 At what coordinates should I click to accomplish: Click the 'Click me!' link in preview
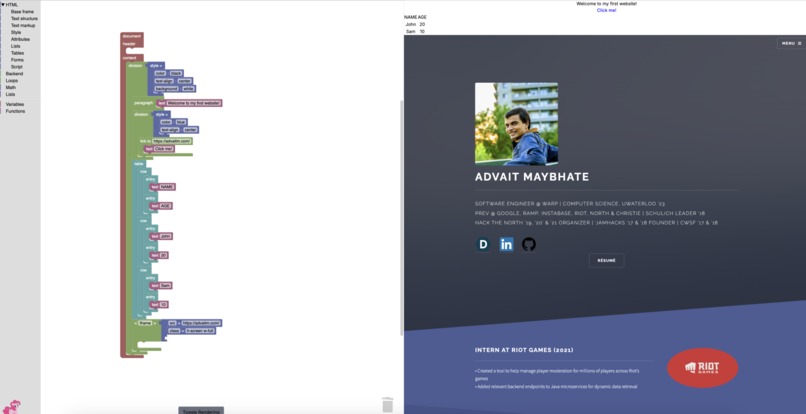click(607, 10)
